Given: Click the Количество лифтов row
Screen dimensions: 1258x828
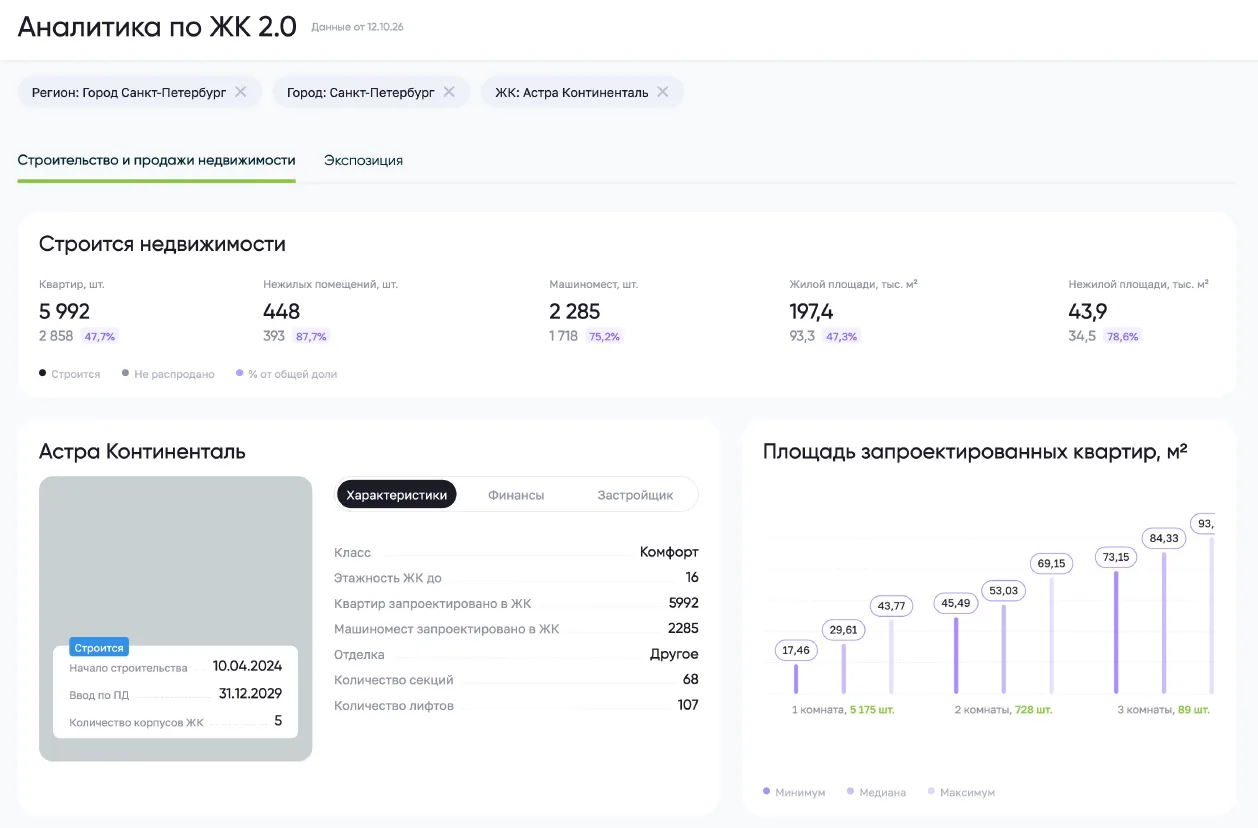Looking at the screenshot, I should (x=516, y=705).
